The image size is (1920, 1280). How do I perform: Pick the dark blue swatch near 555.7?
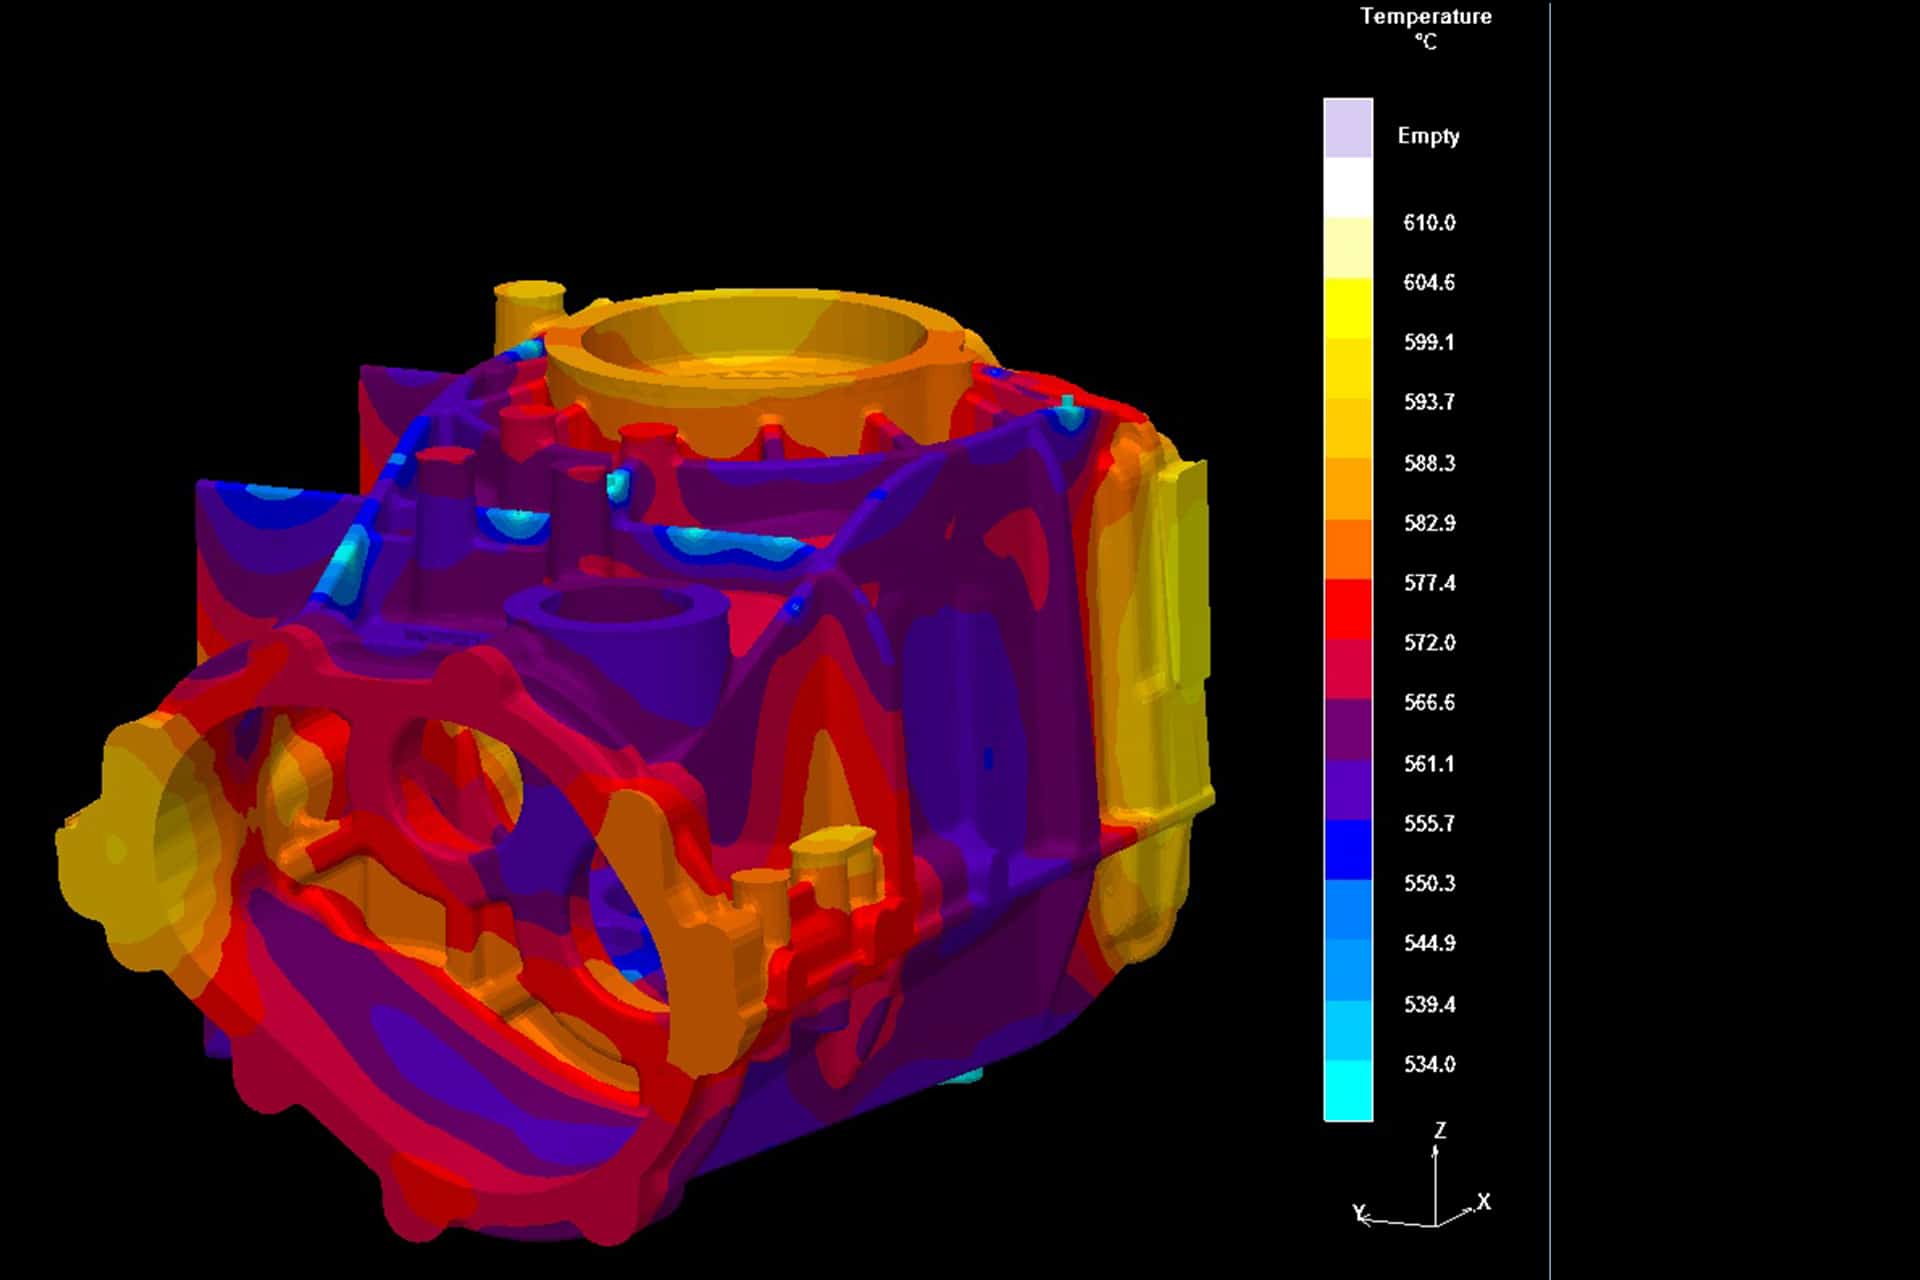(1348, 849)
